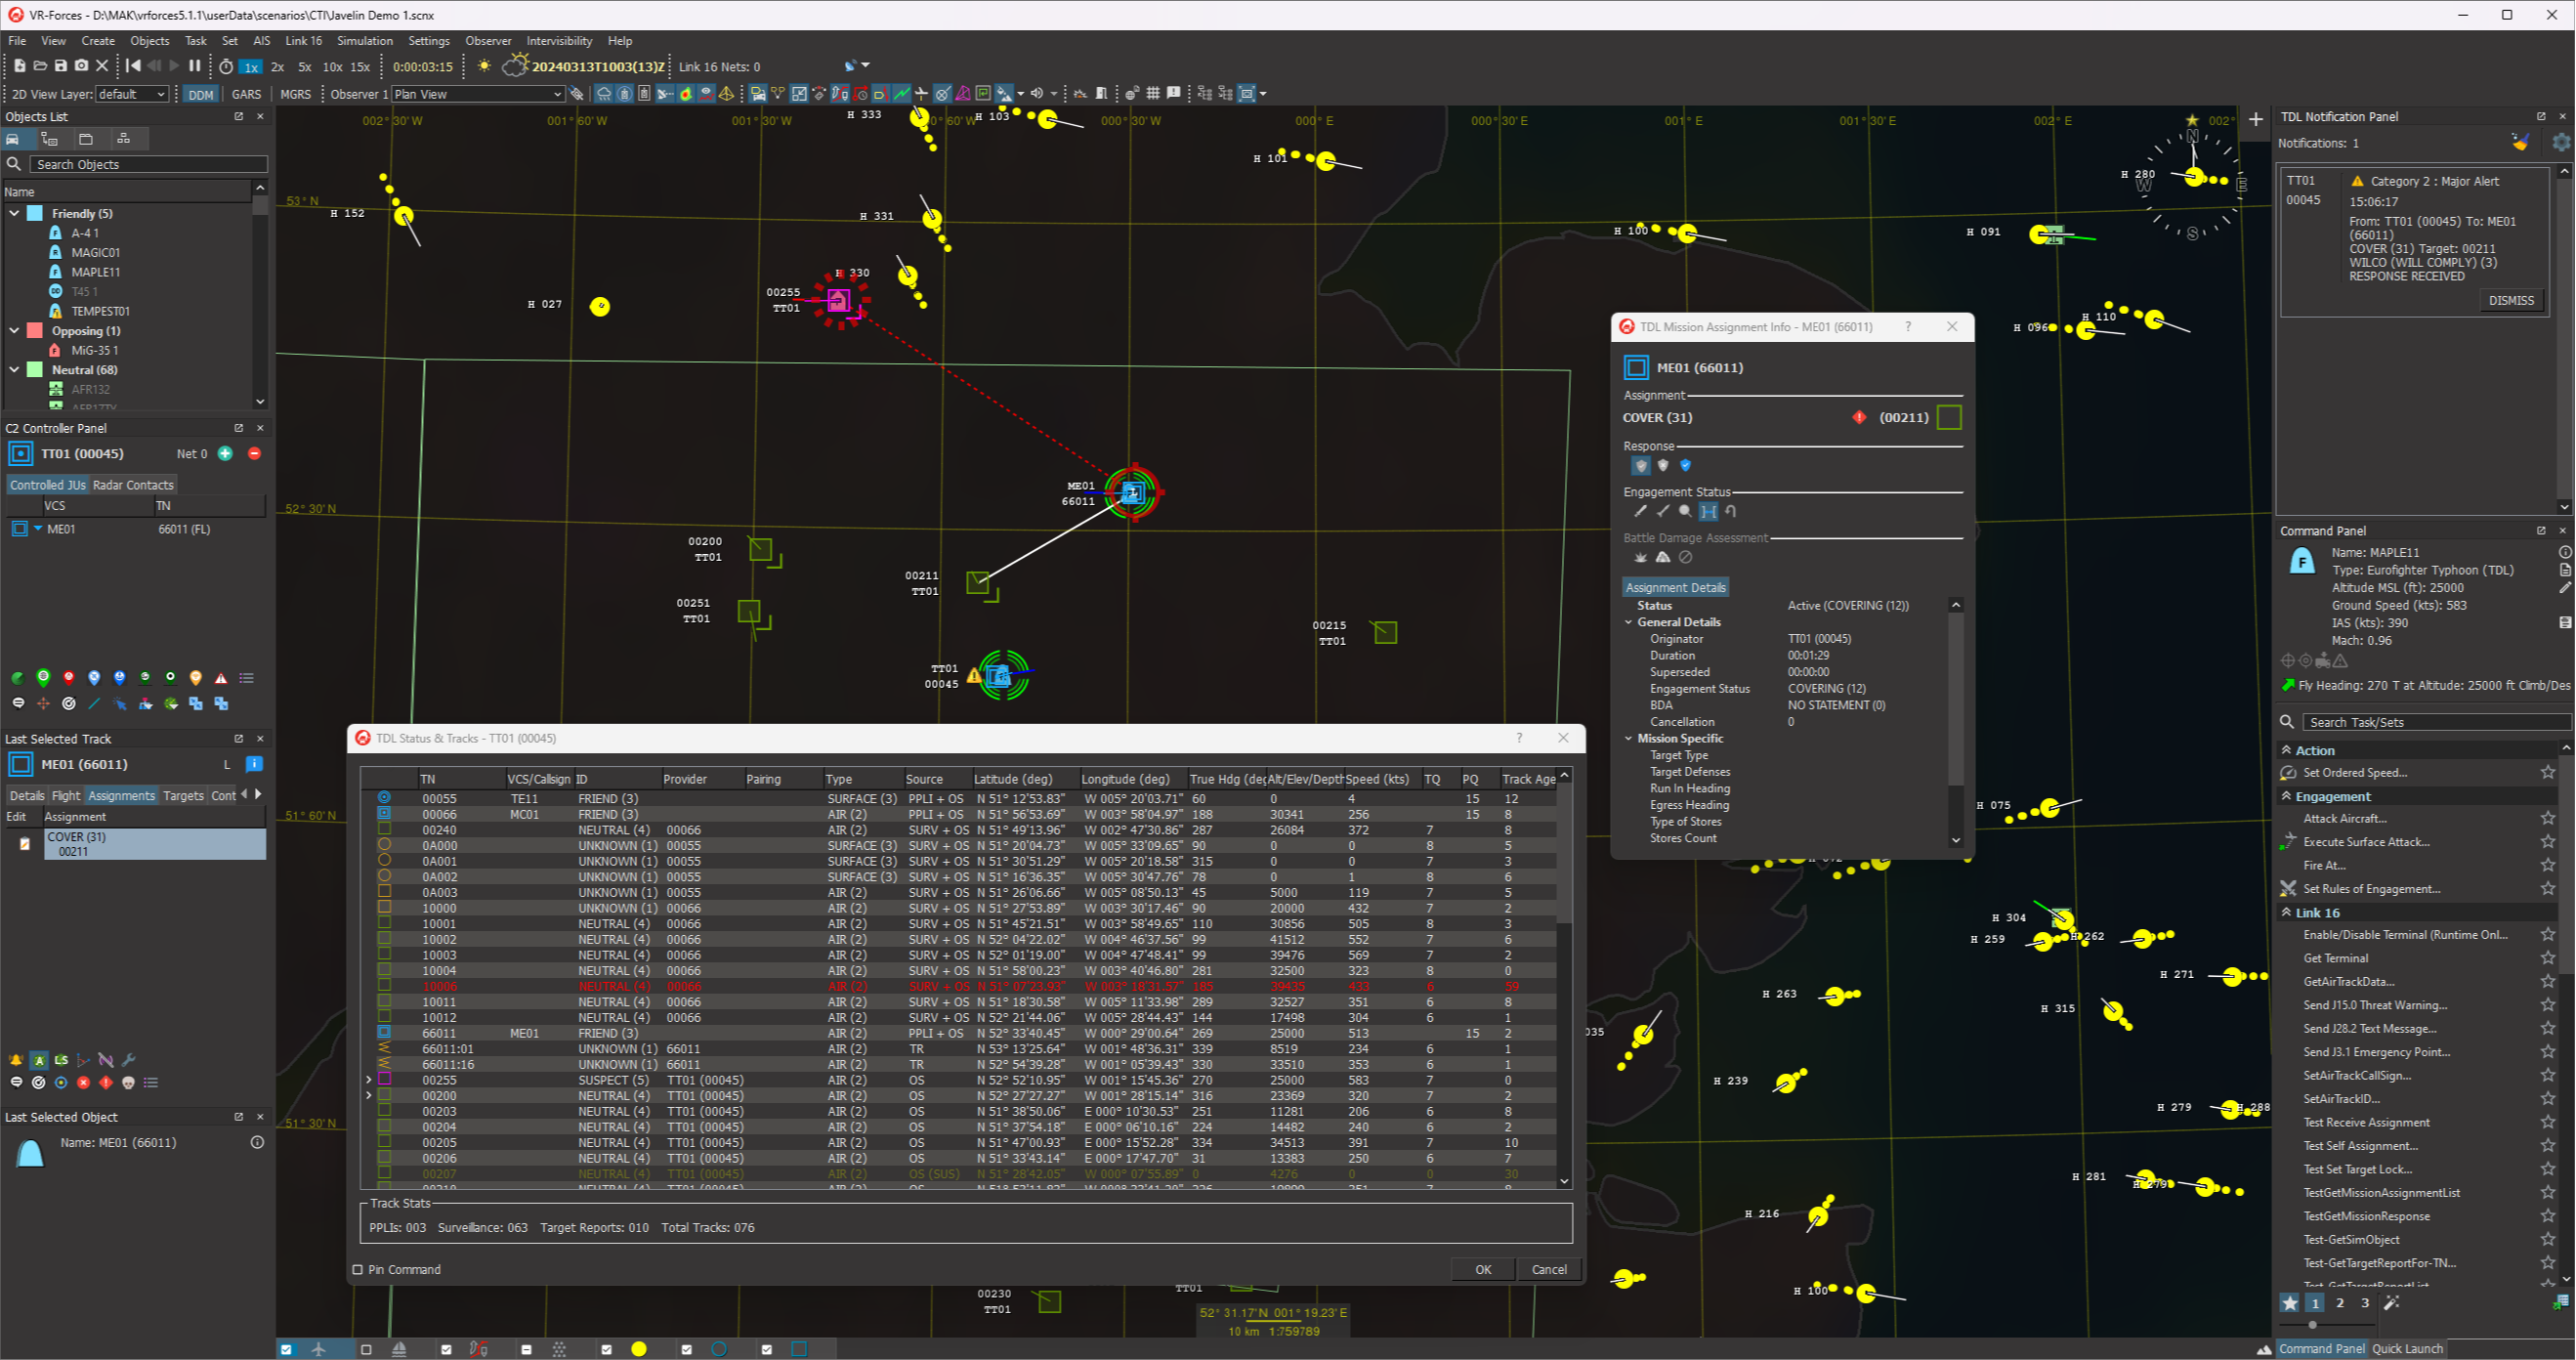
Task: Click the orange crosshair icon in C2 panel
Action: [x=43, y=704]
